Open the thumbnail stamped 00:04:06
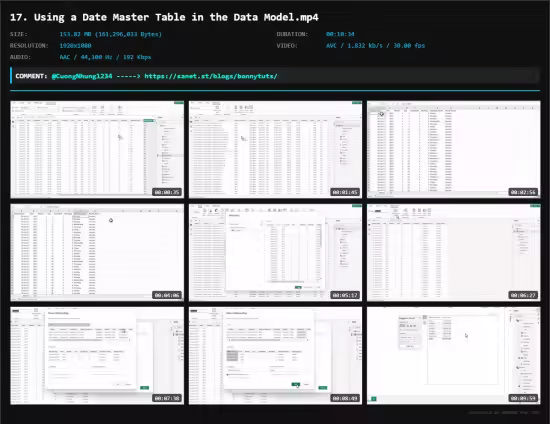Image resolution: width=550 pixels, height=424 pixels. point(97,253)
